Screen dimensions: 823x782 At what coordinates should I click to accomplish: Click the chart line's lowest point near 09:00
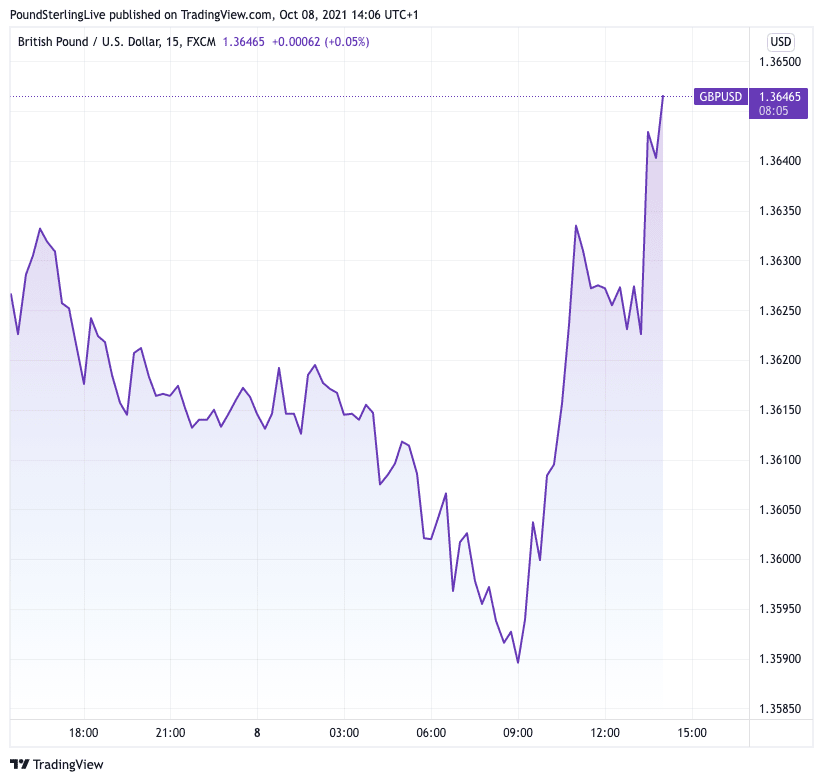tap(518, 662)
